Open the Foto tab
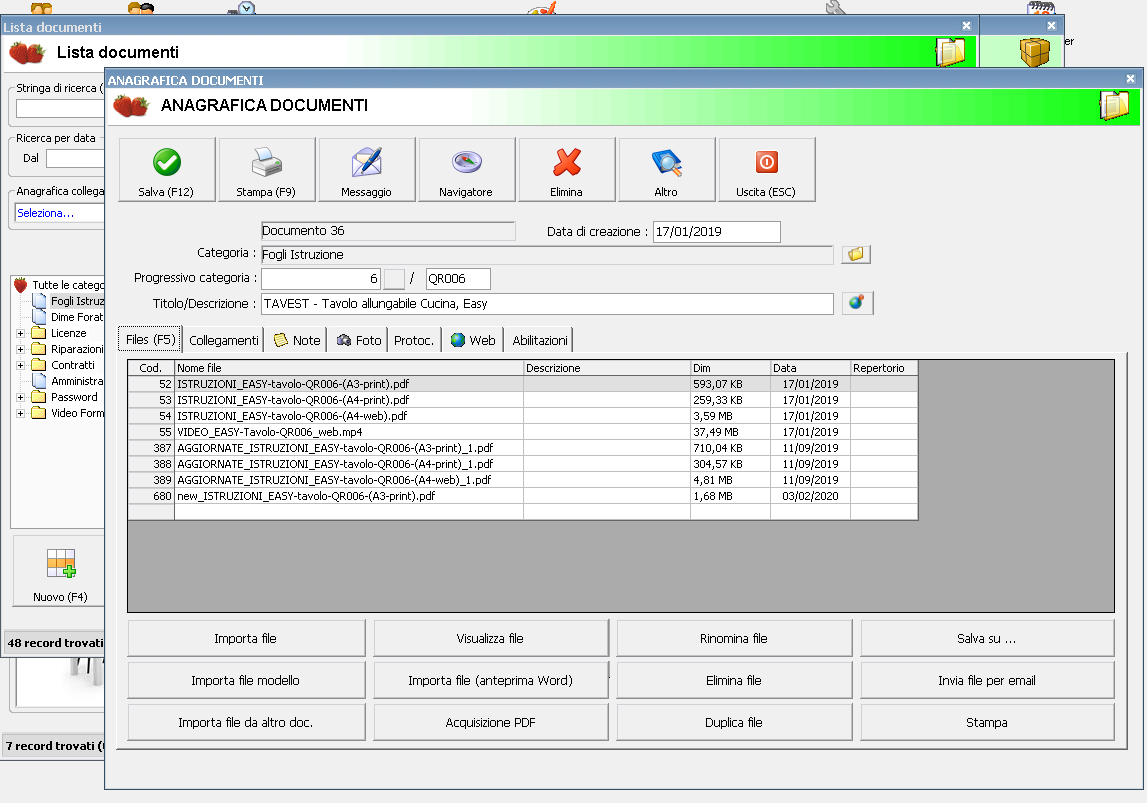The width and height of the screenshot is (1147, 803). pos(359,340)
